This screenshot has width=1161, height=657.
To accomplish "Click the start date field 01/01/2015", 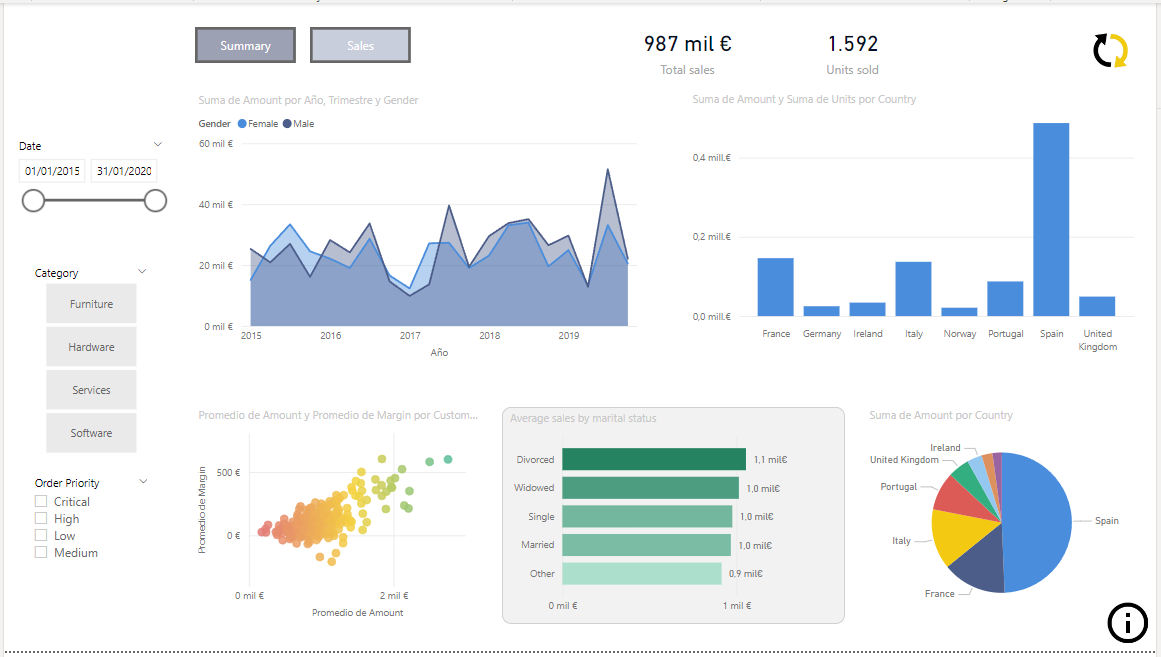I will [52, 171].
